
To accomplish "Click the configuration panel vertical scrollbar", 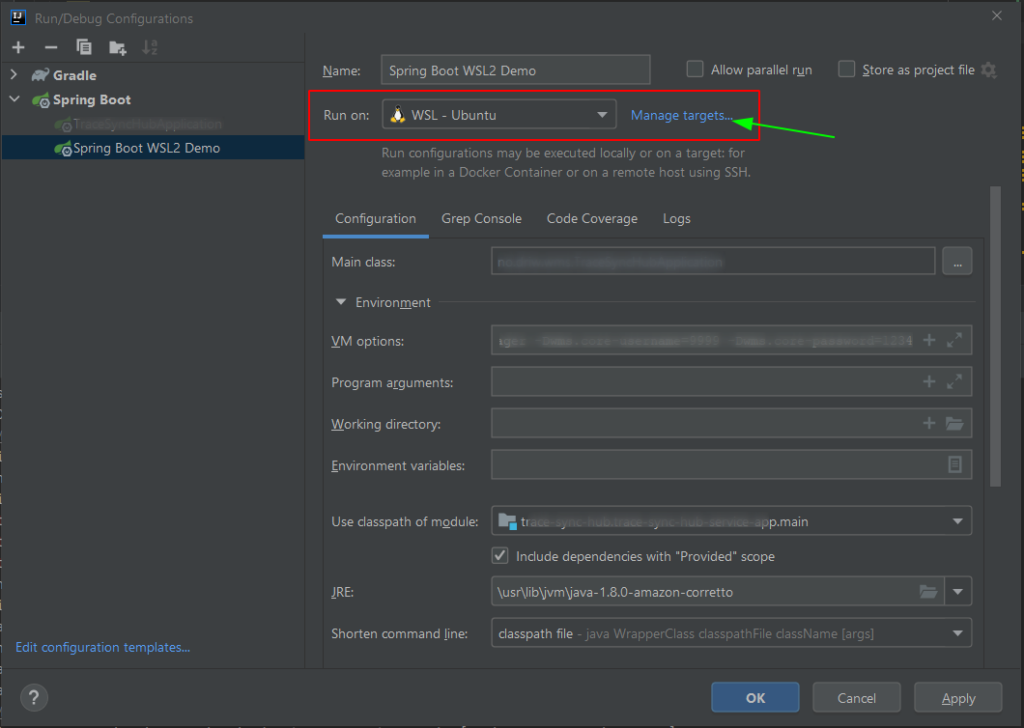I will [x=995, y=336].
